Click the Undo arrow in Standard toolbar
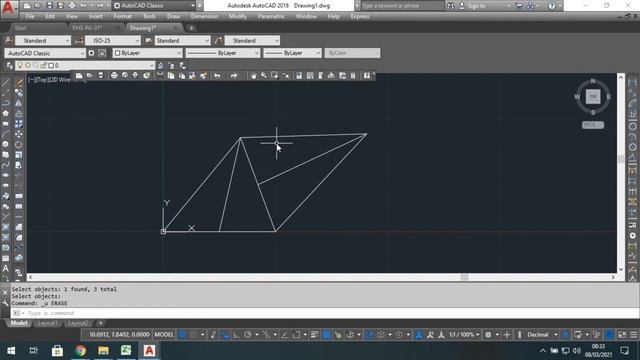640x360 pixels. point(217,76)
